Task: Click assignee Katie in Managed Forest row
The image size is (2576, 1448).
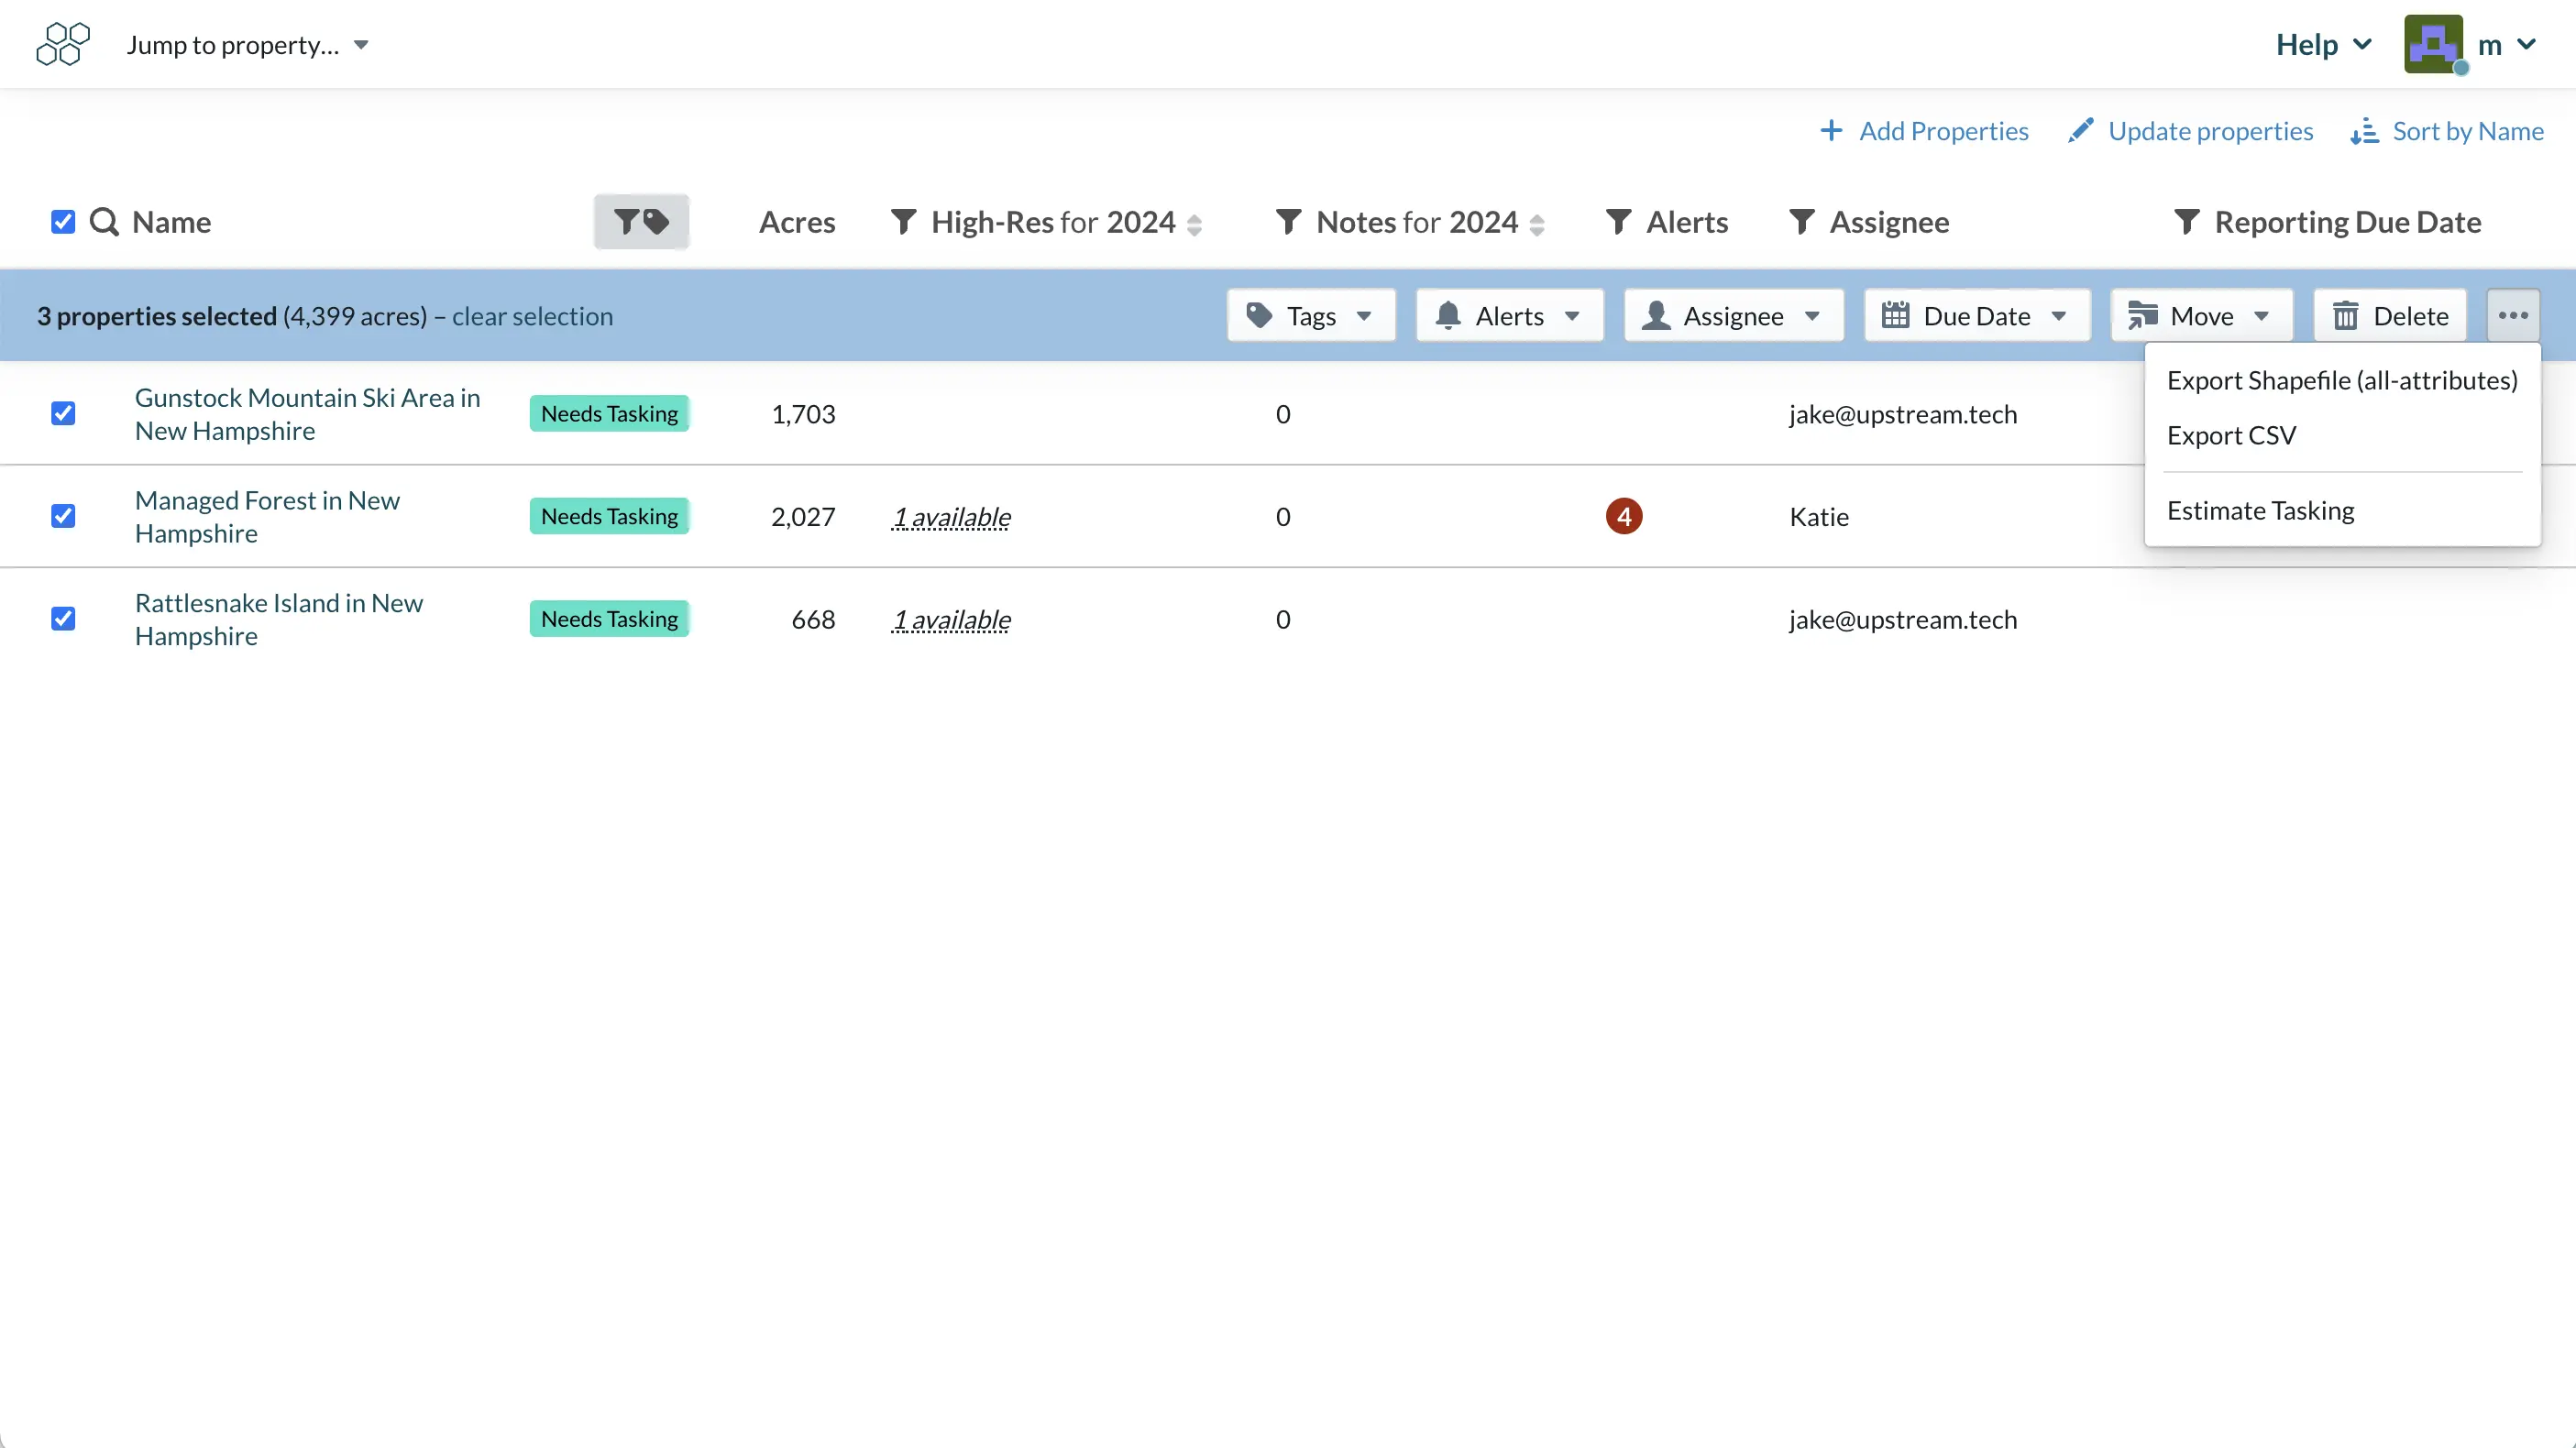Action: click(1819, 517)
